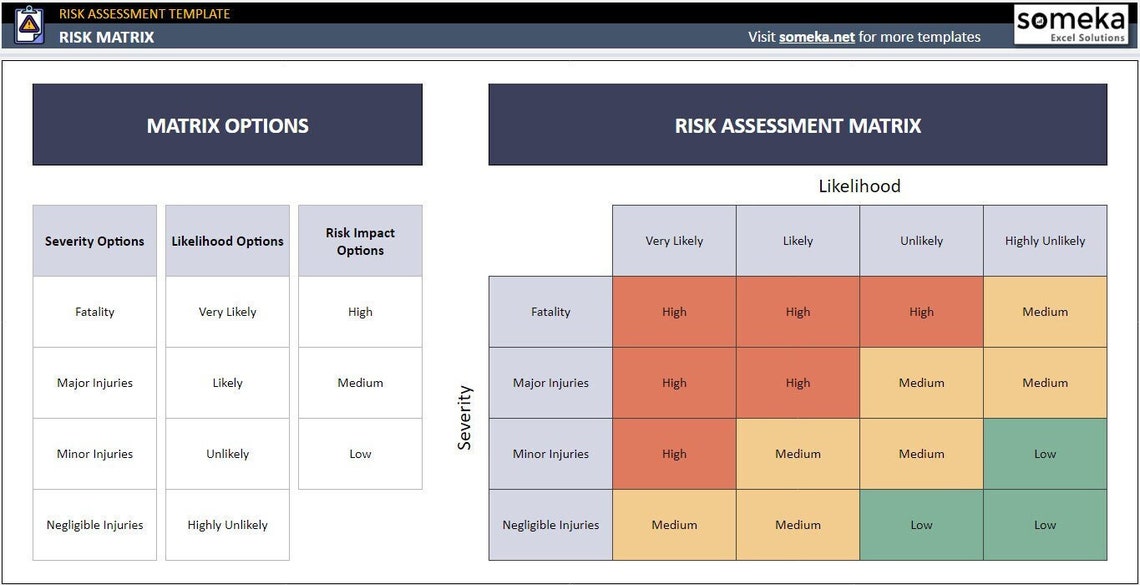
Task: Click the Low cell for Negligible Injuries Unlikely
Action: pos(921,524)
